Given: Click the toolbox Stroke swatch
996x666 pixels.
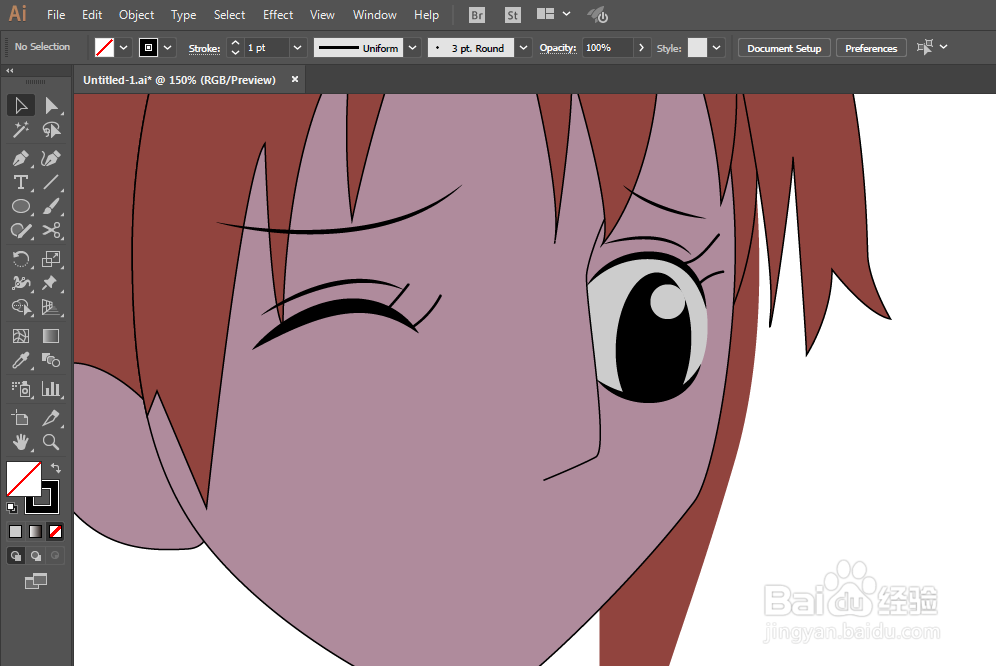Looking at the screenshot, I should click(50, 504).
